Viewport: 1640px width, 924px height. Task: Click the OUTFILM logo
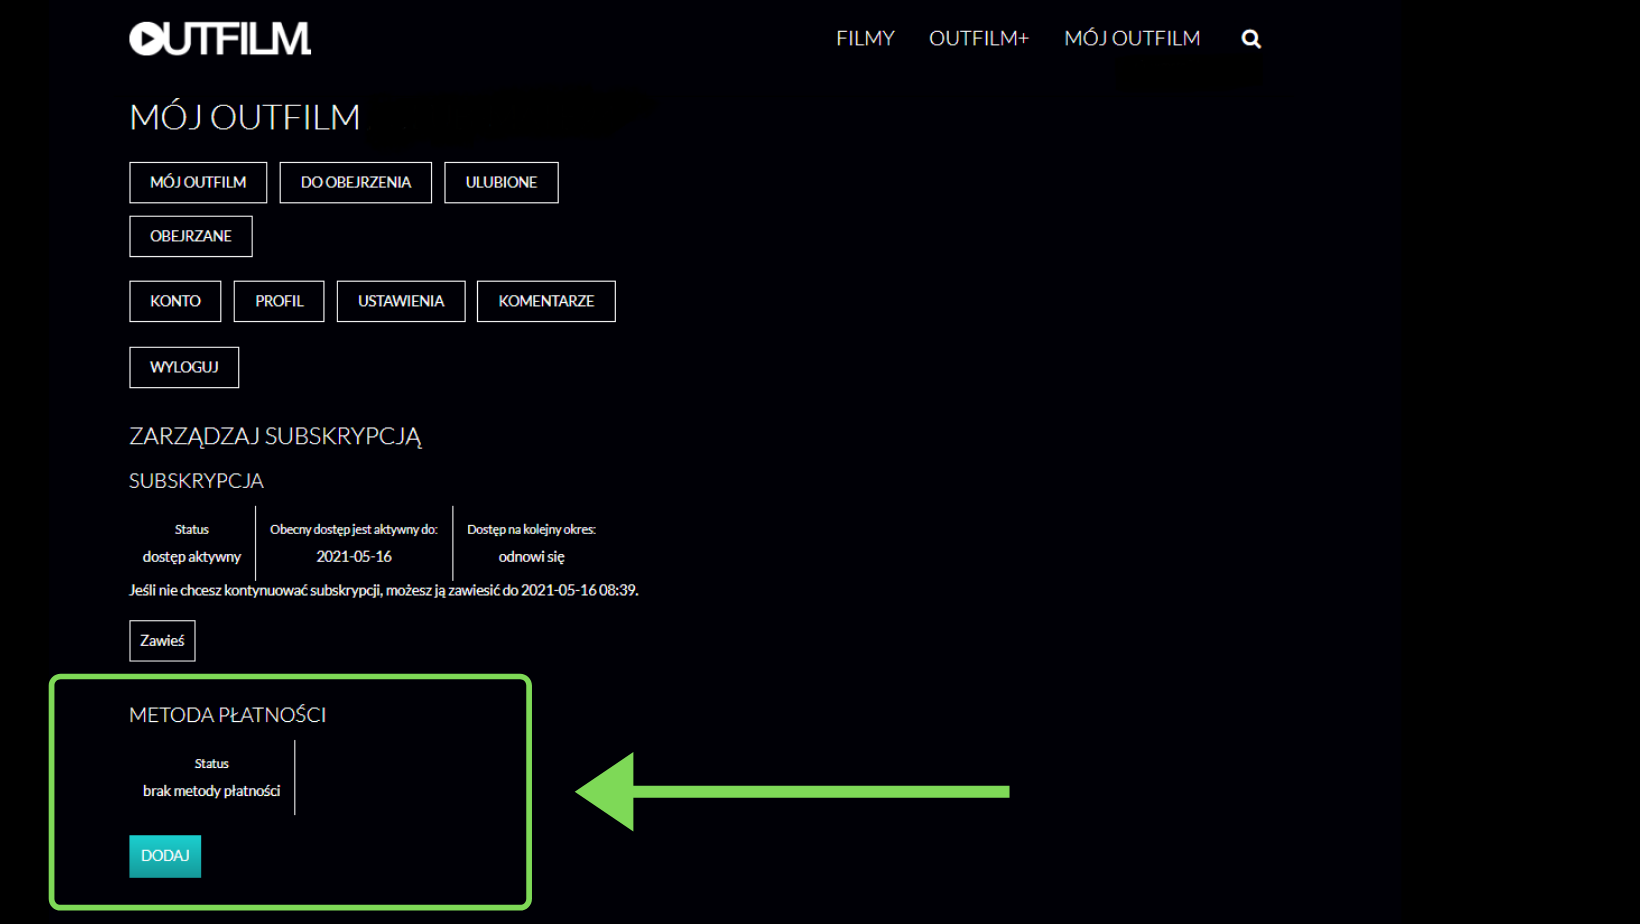pos(220,38)
